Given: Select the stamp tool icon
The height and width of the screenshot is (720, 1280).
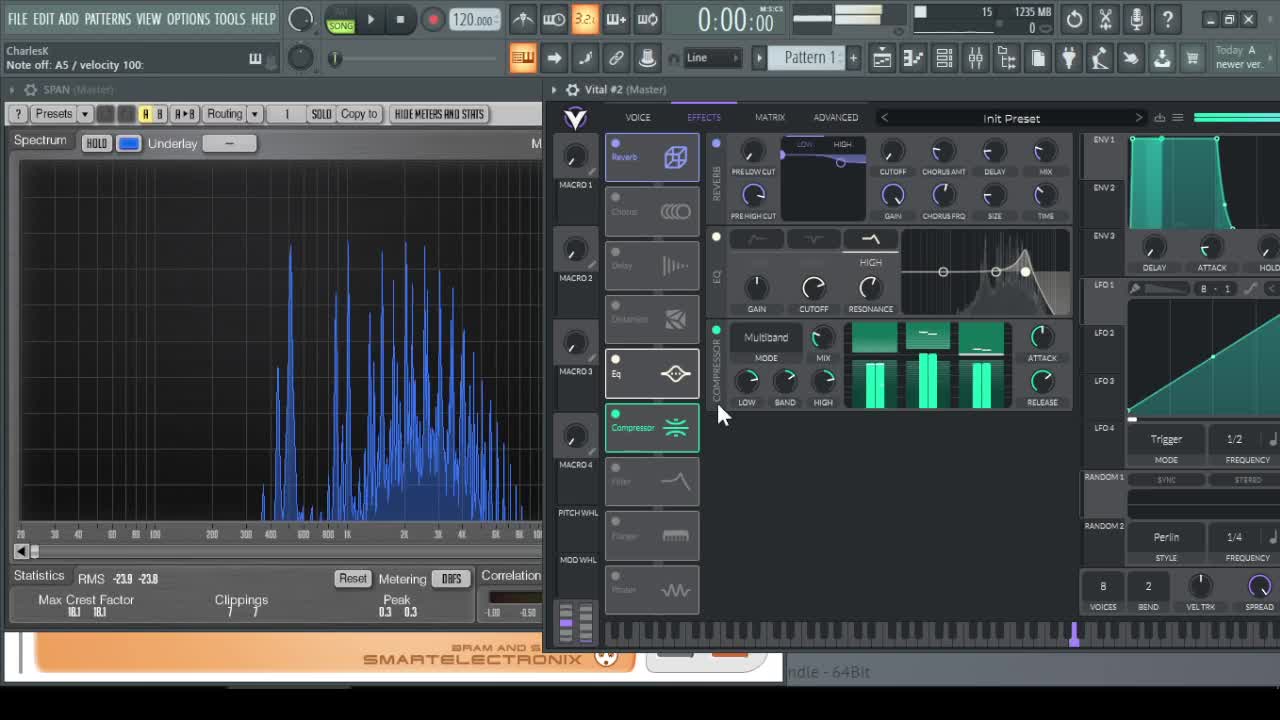Looking at the screenshot, I should 647,58.
